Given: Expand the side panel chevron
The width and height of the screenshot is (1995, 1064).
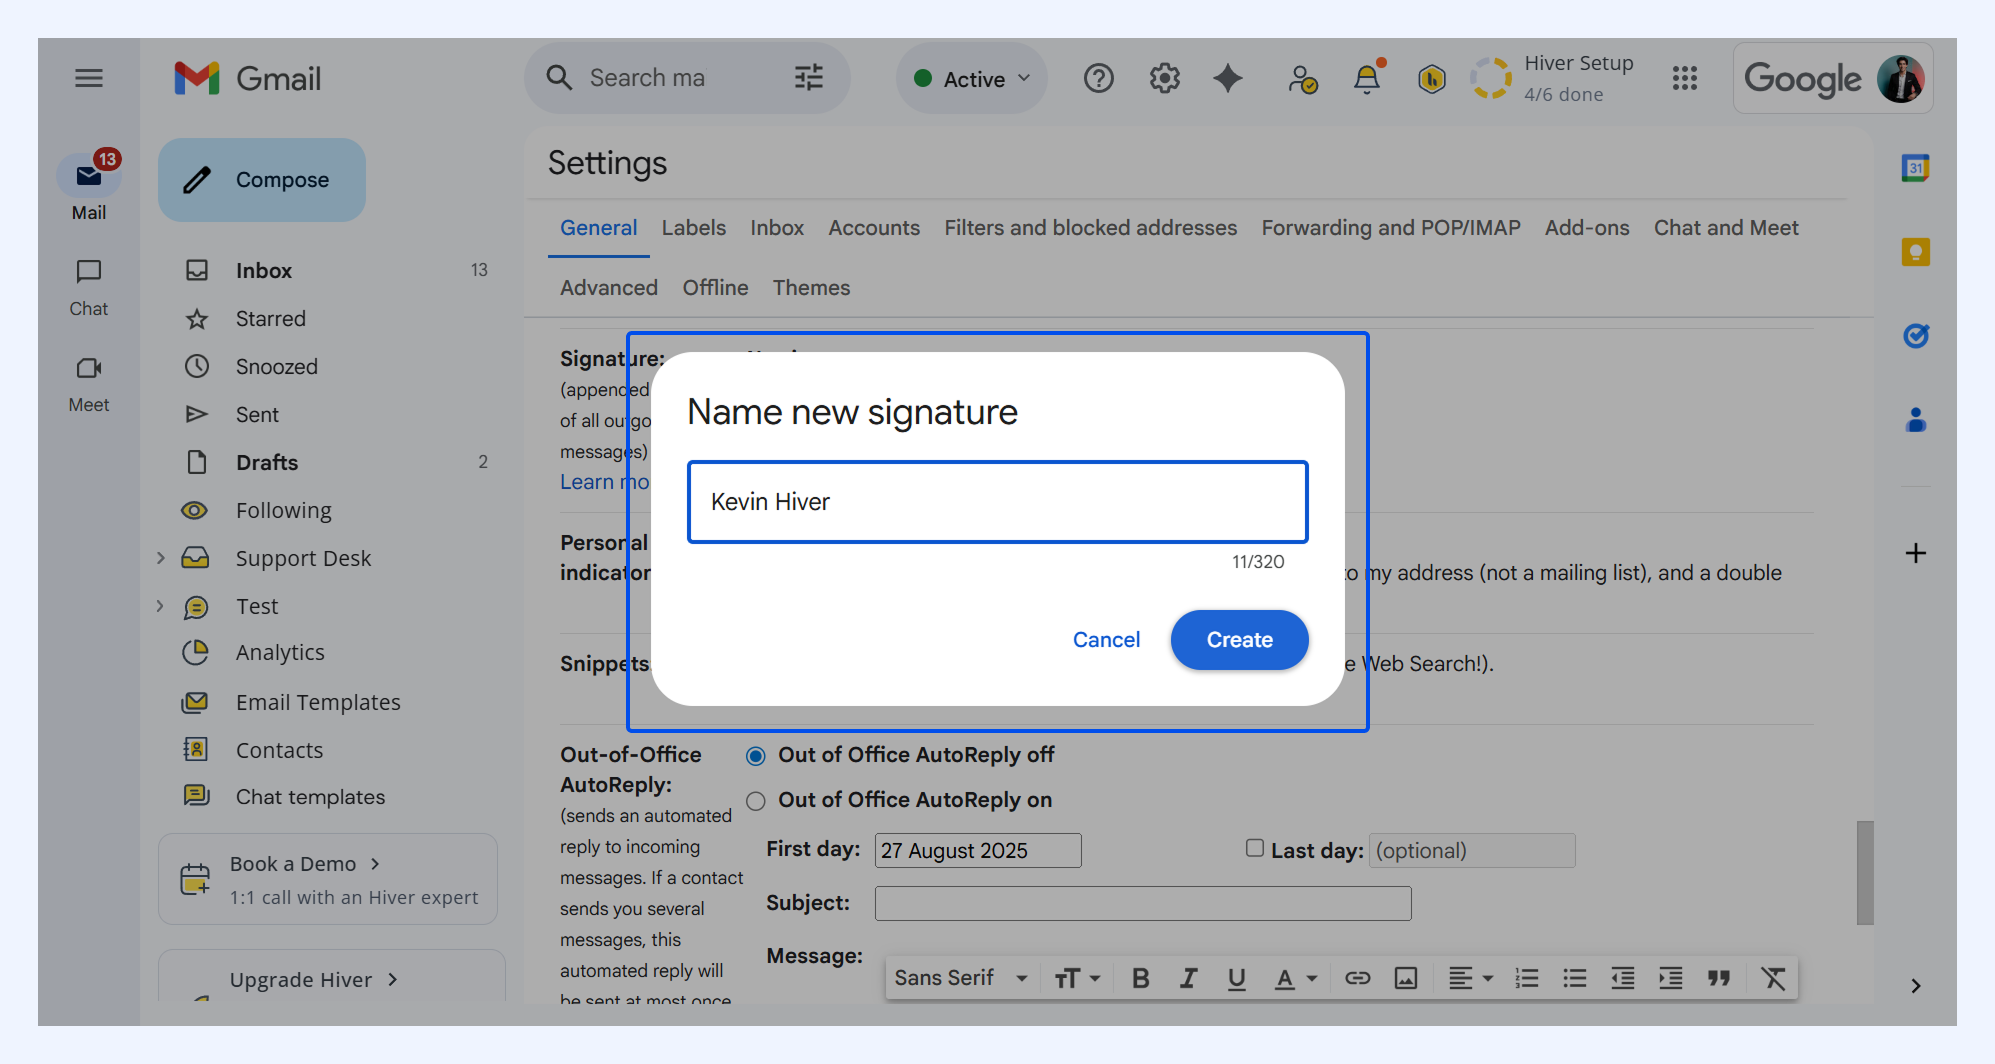Looking at the screenshot, I should point(1916,986).
